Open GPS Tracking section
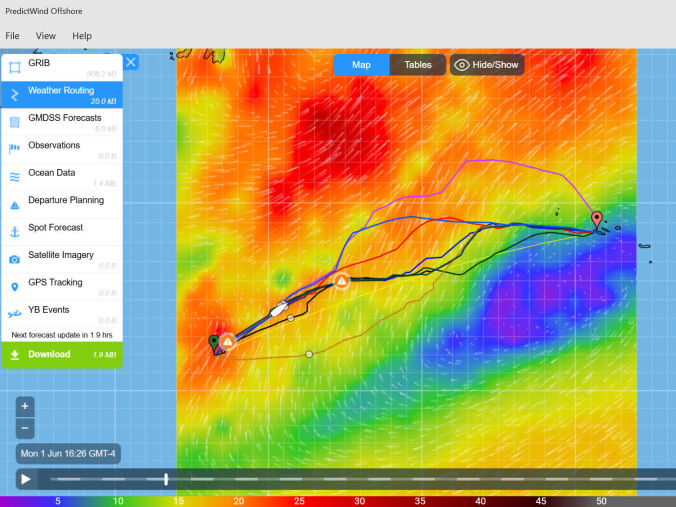The image size is (676, 507). coord(62,286)
